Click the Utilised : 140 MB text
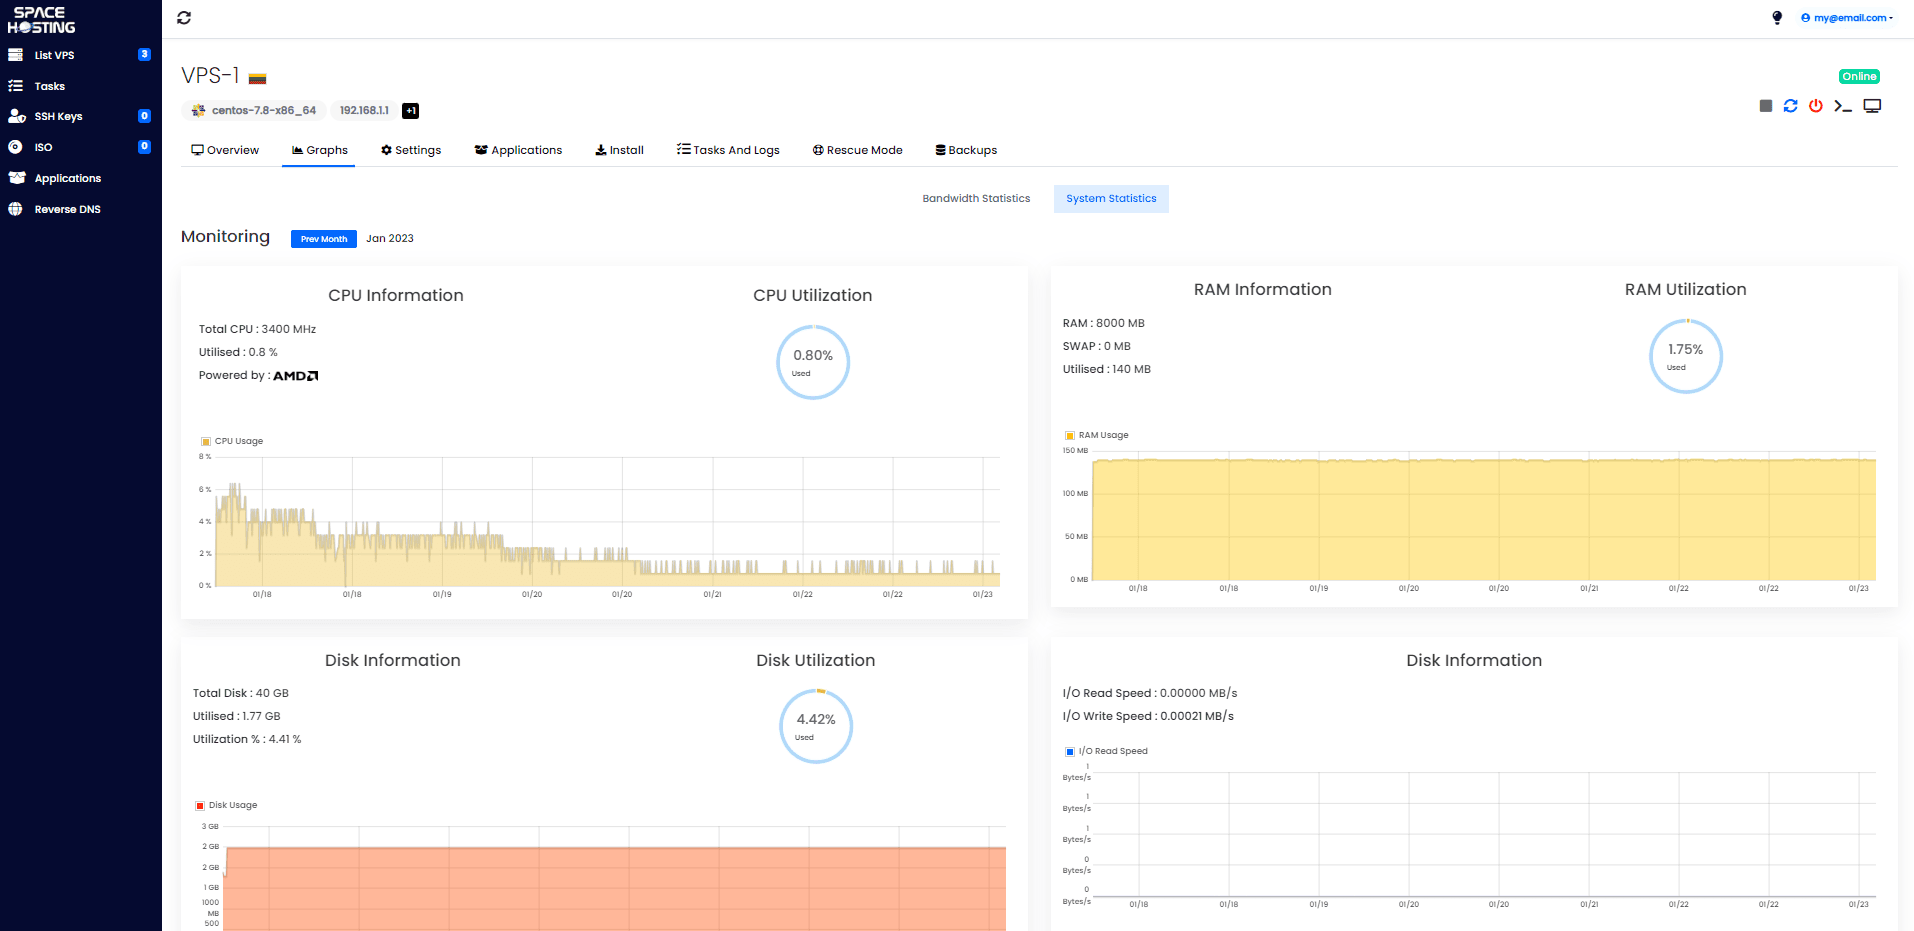This screenshot has width=1914, height=931. [1106, 369]
